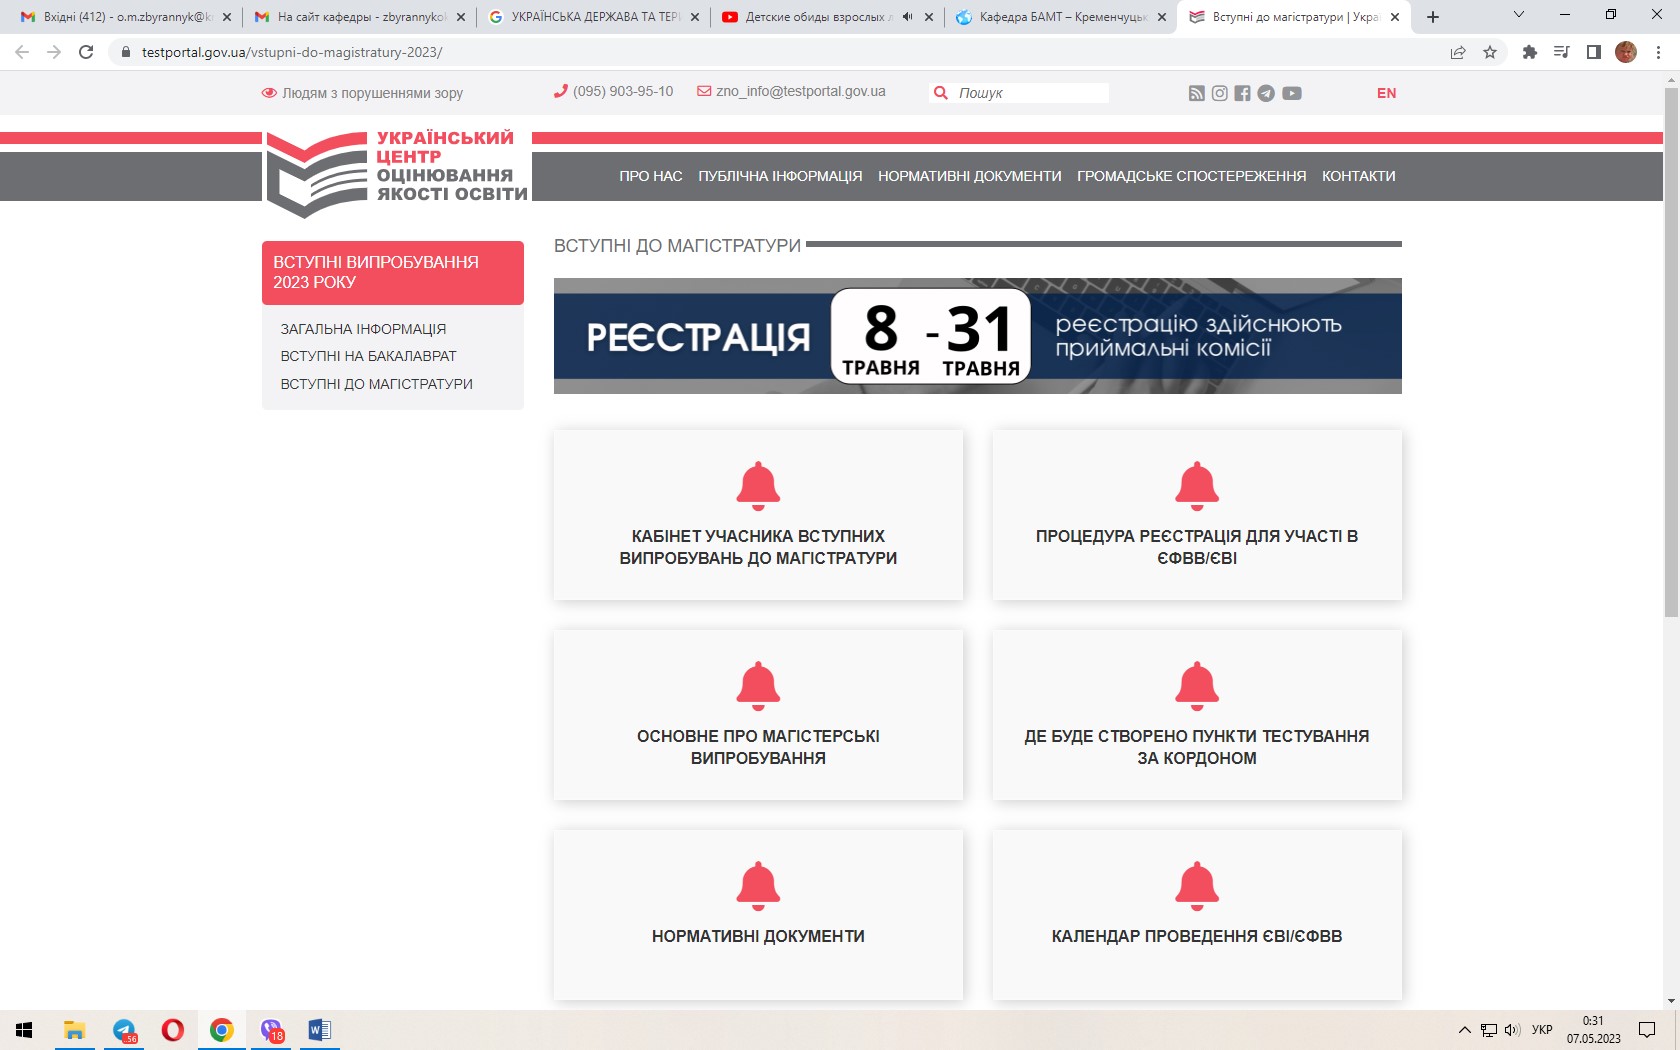
Task: Mute the tab playing audio via speaker icon
Action: point(907,17)
